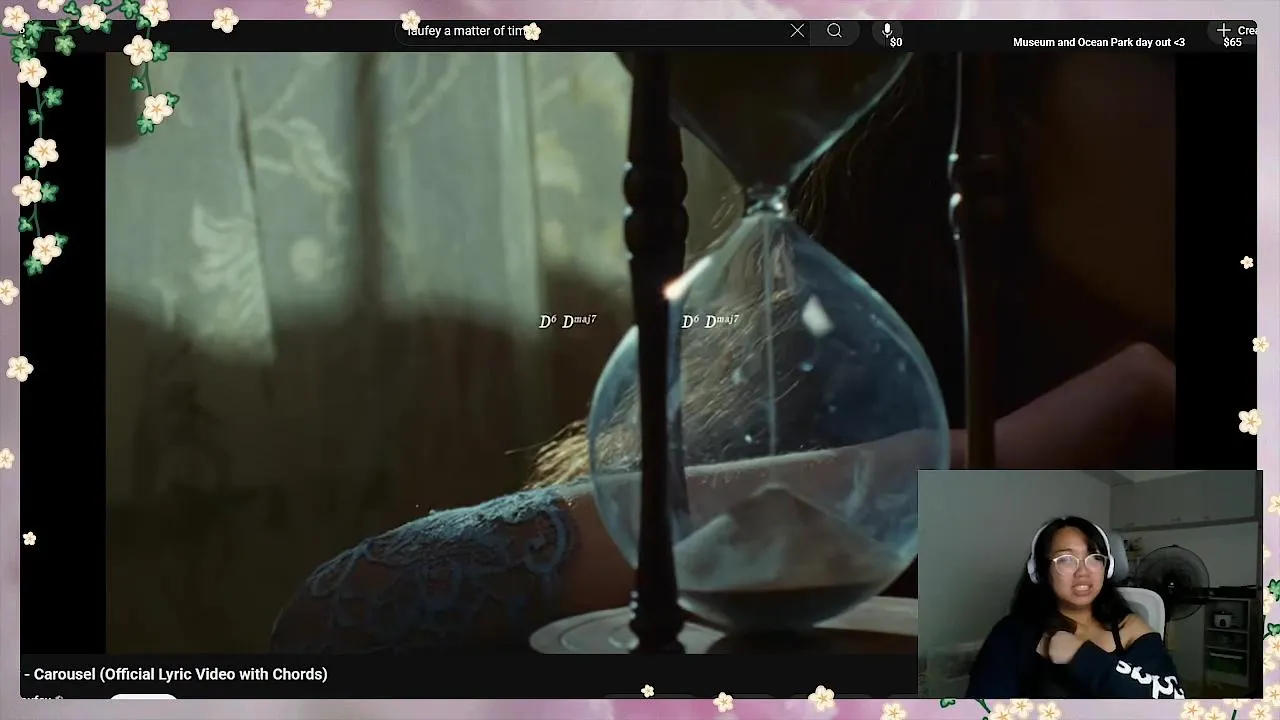The image size is (1280, 720).
Task: Clear the search box with the X icon
Action: (x=797, y=31)
